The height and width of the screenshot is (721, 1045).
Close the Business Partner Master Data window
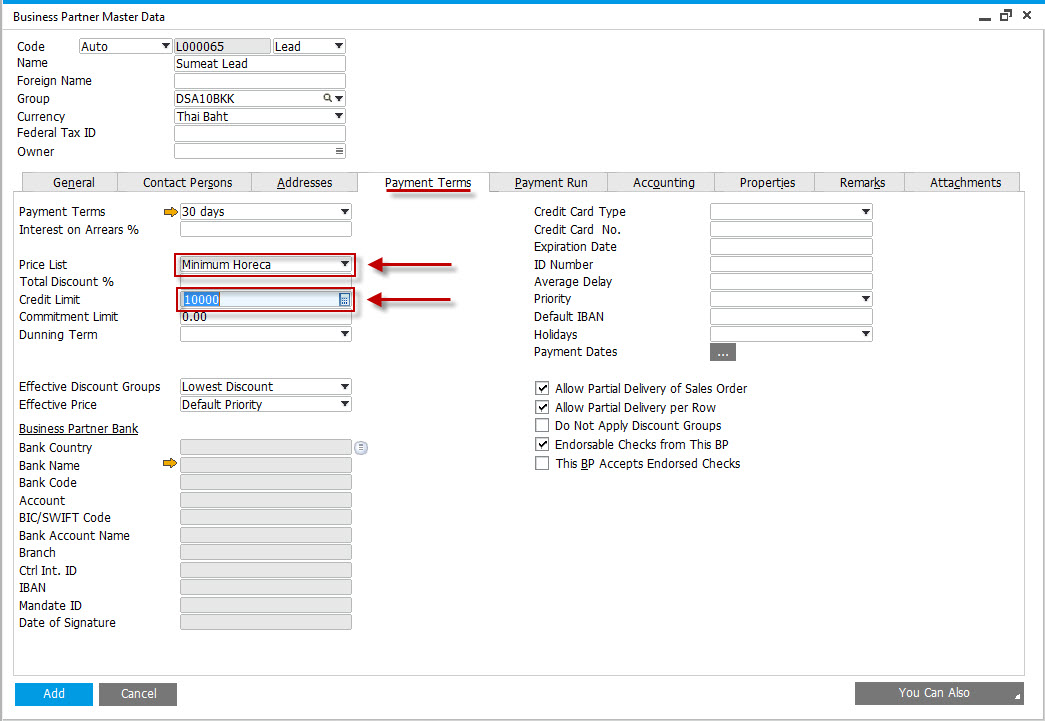[x=1027, y=15]
